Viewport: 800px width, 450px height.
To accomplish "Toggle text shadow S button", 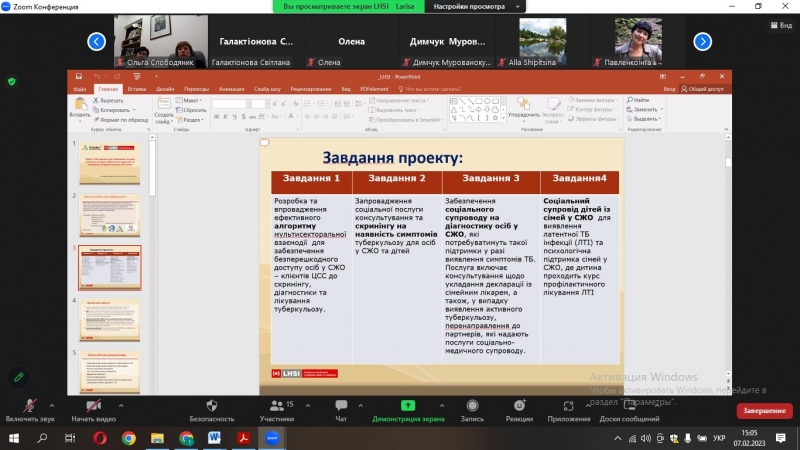I will 243,117.
